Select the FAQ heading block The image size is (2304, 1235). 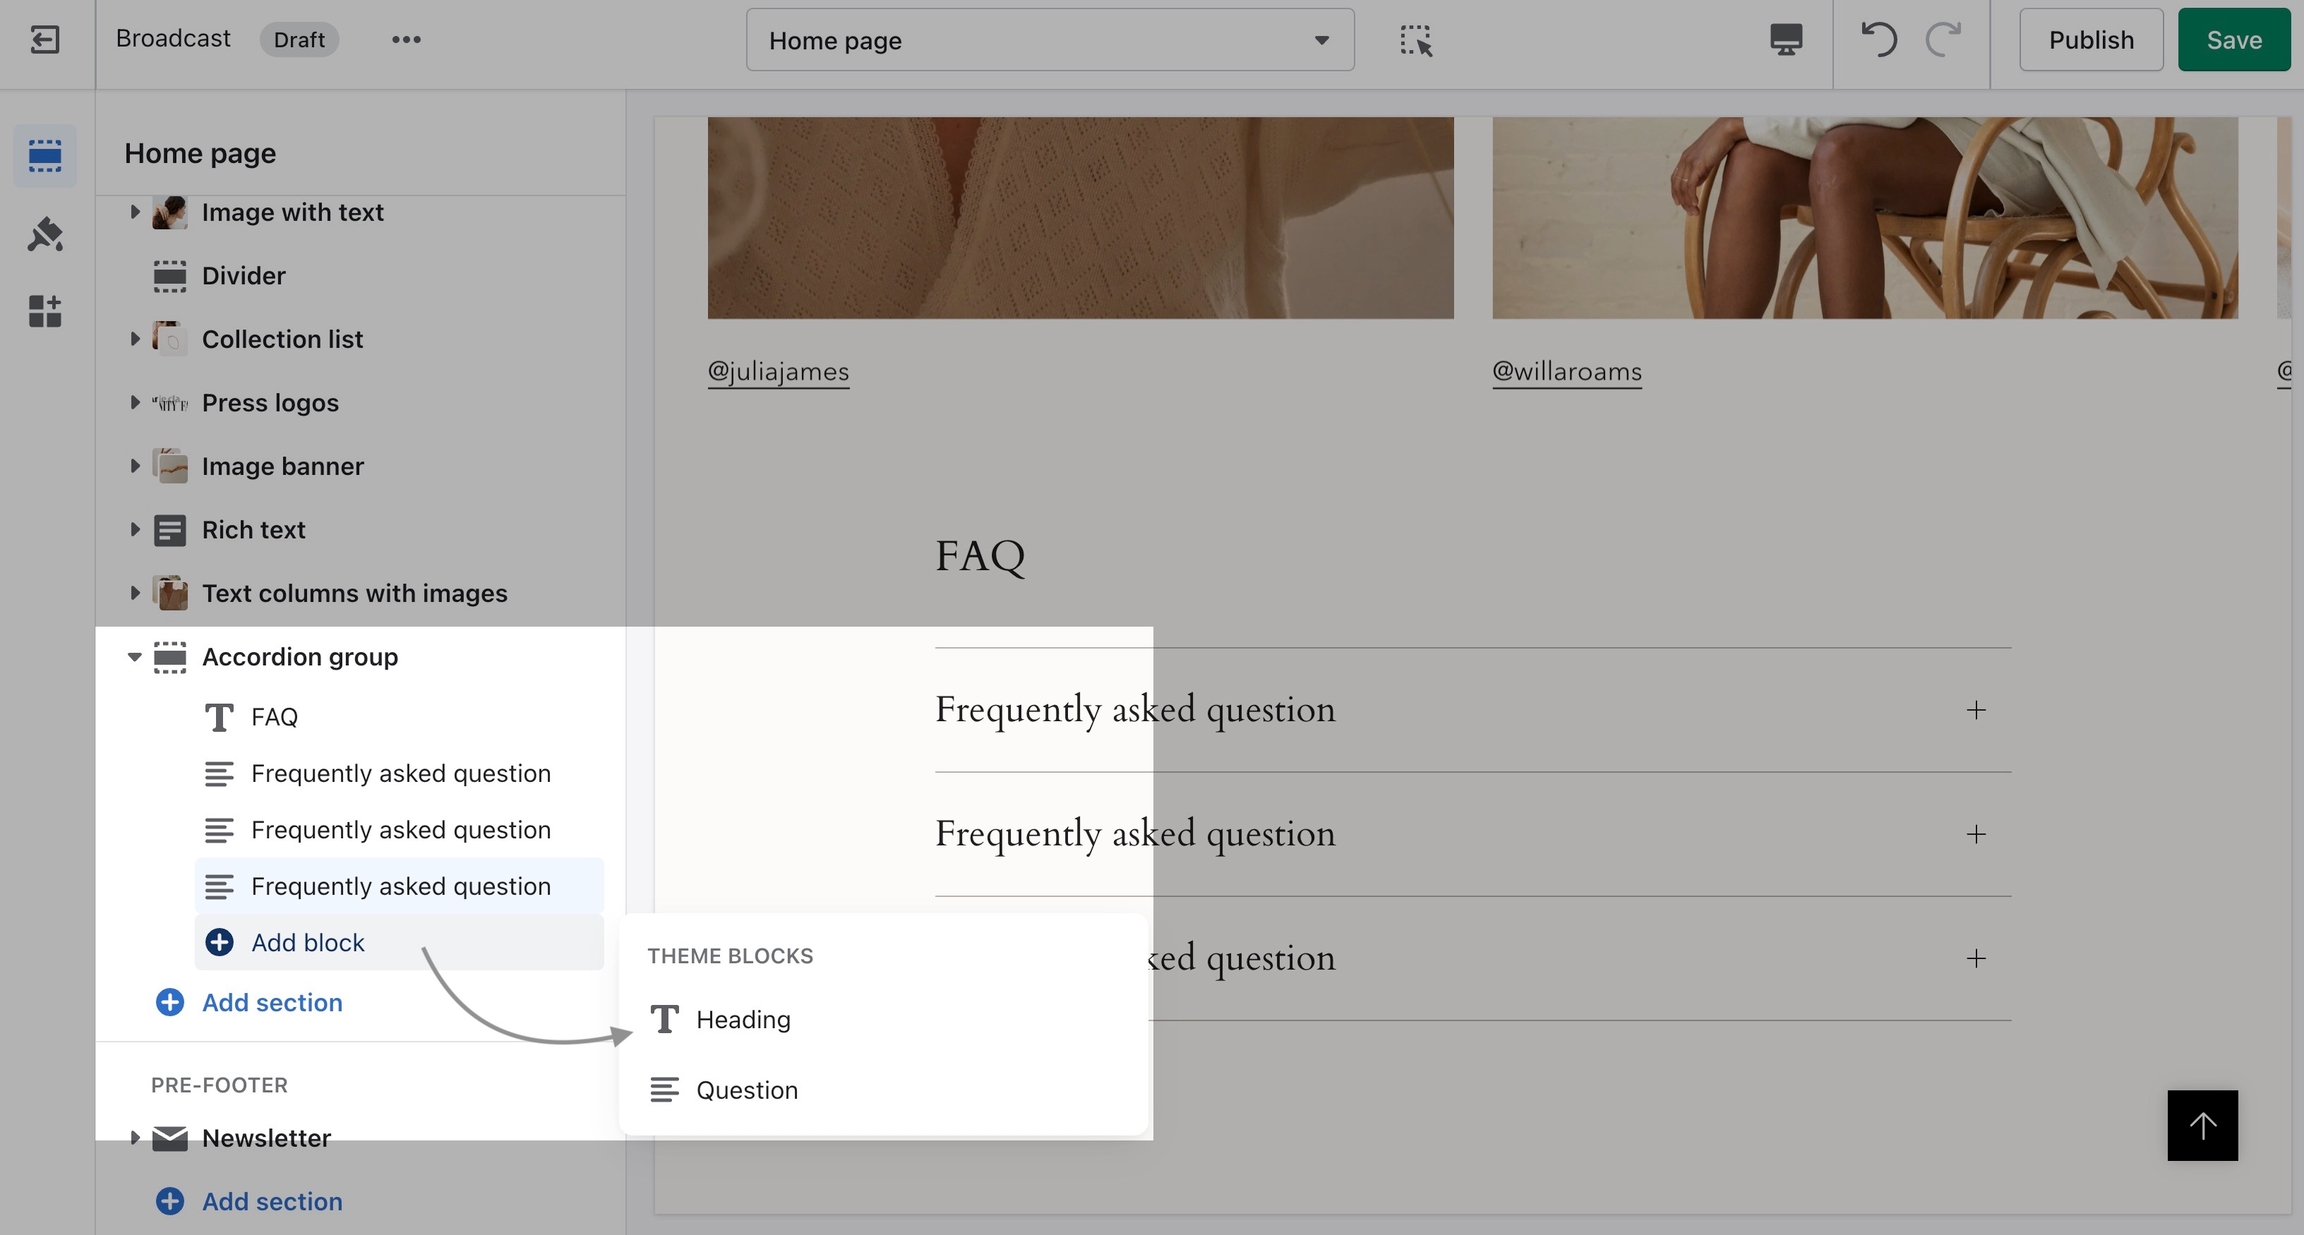[274, 717]
